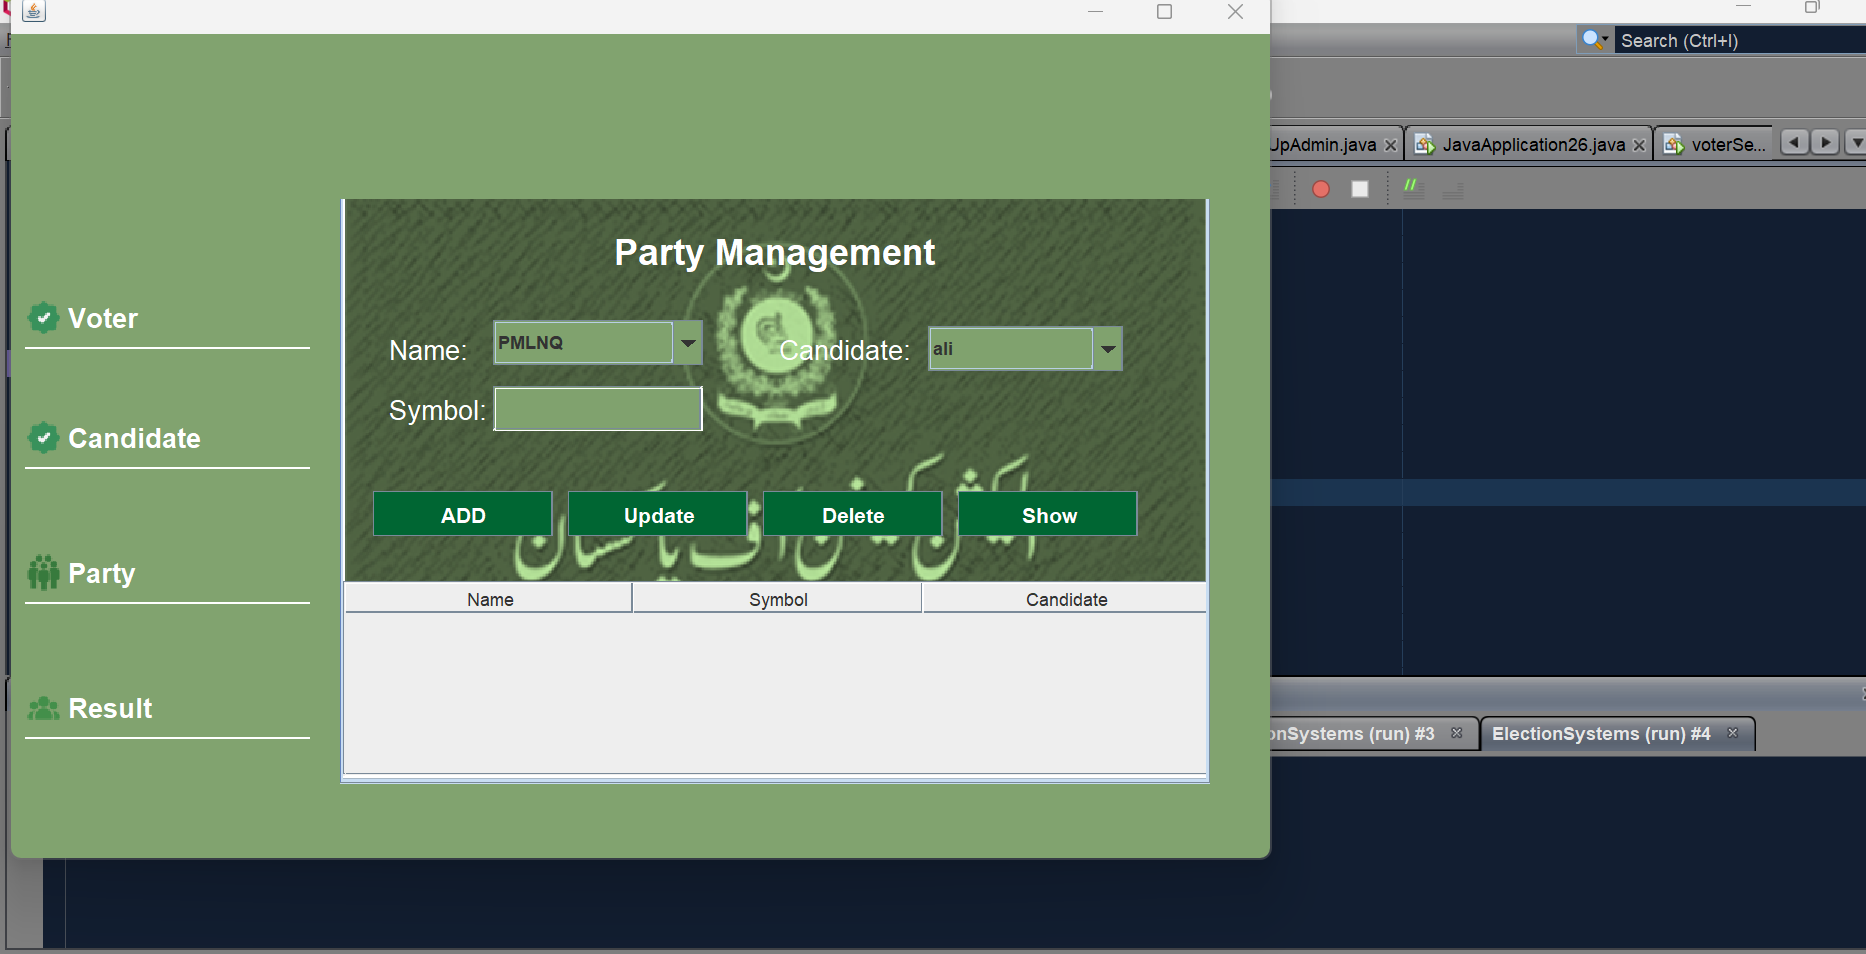Screen dimensions: 1866x954
Task: Click the ADD button
Action: click(463, 514)
